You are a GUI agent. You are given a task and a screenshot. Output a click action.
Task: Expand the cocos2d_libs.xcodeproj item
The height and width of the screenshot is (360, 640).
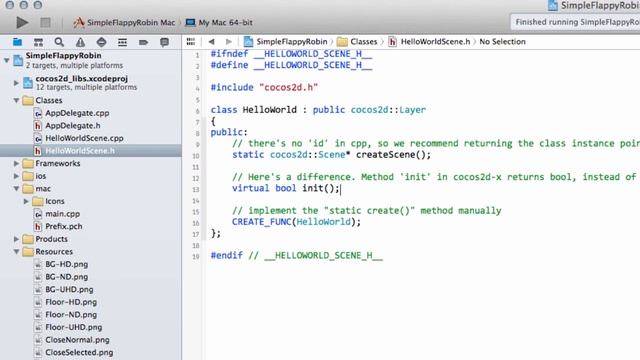click(x=16, y=83)
